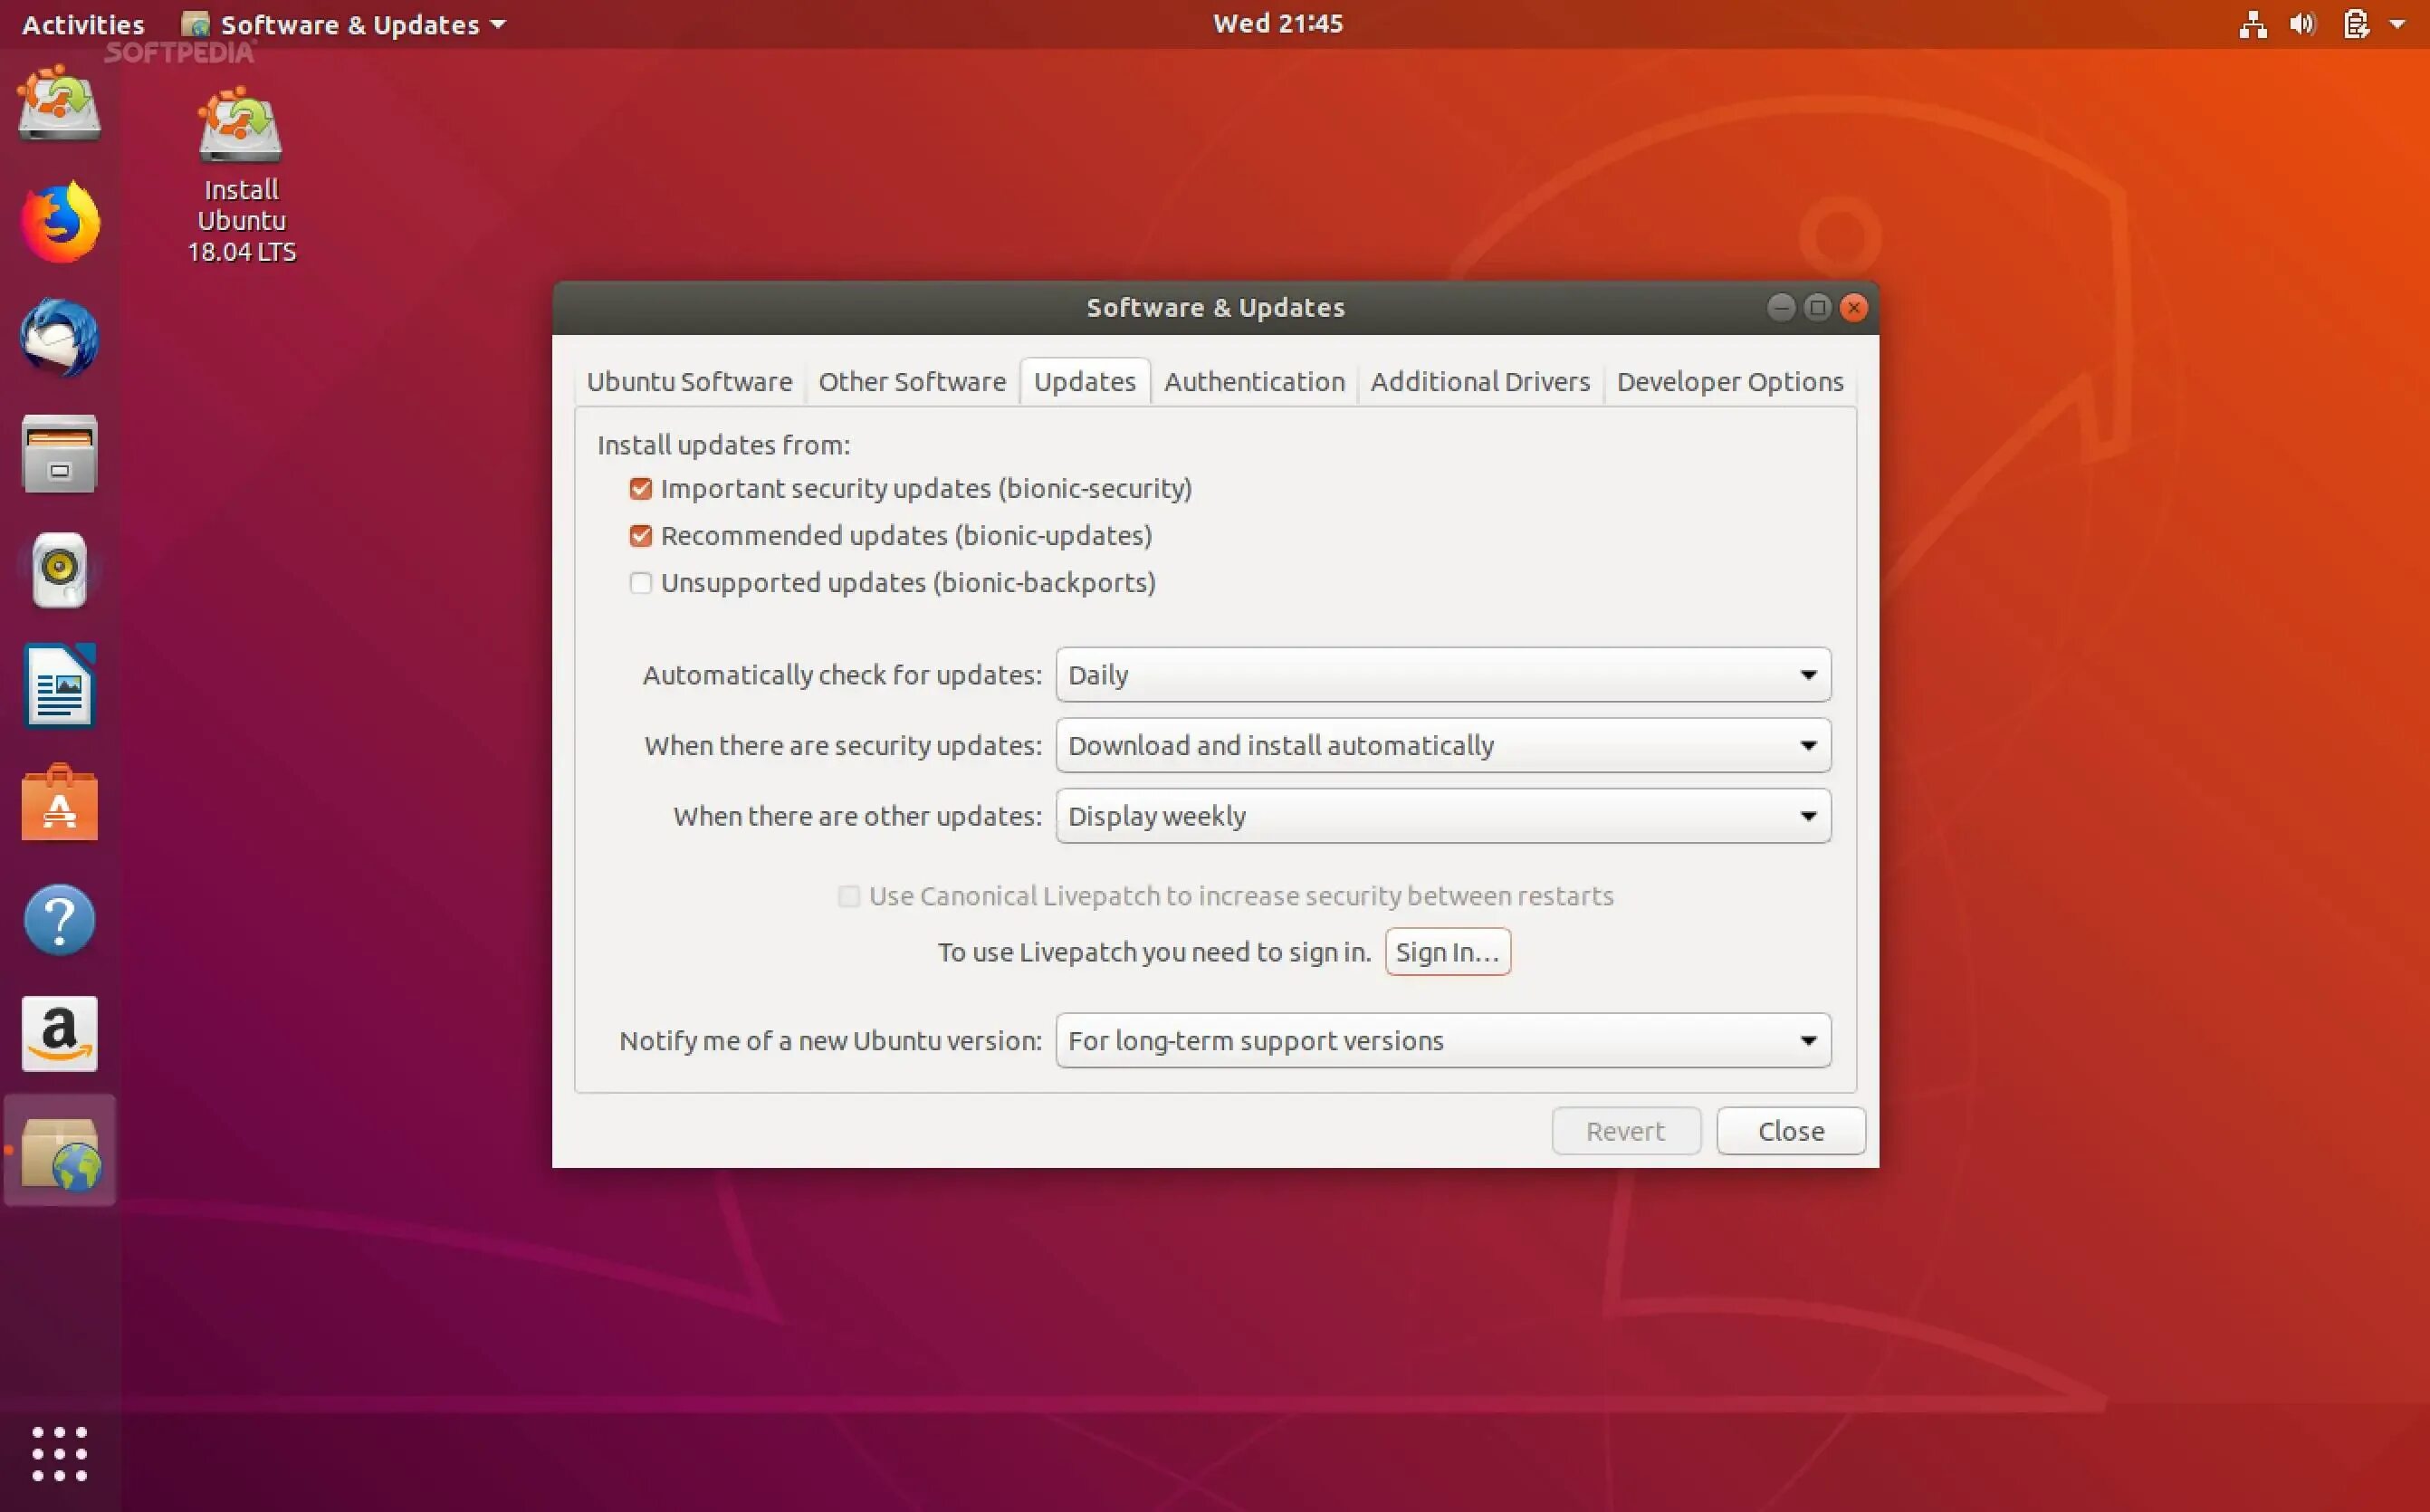The width and height of the screenshot is (2430, 1512).
Task: Open Rhythmbox speaker icon in dock
Action: [x=60, y=570]
